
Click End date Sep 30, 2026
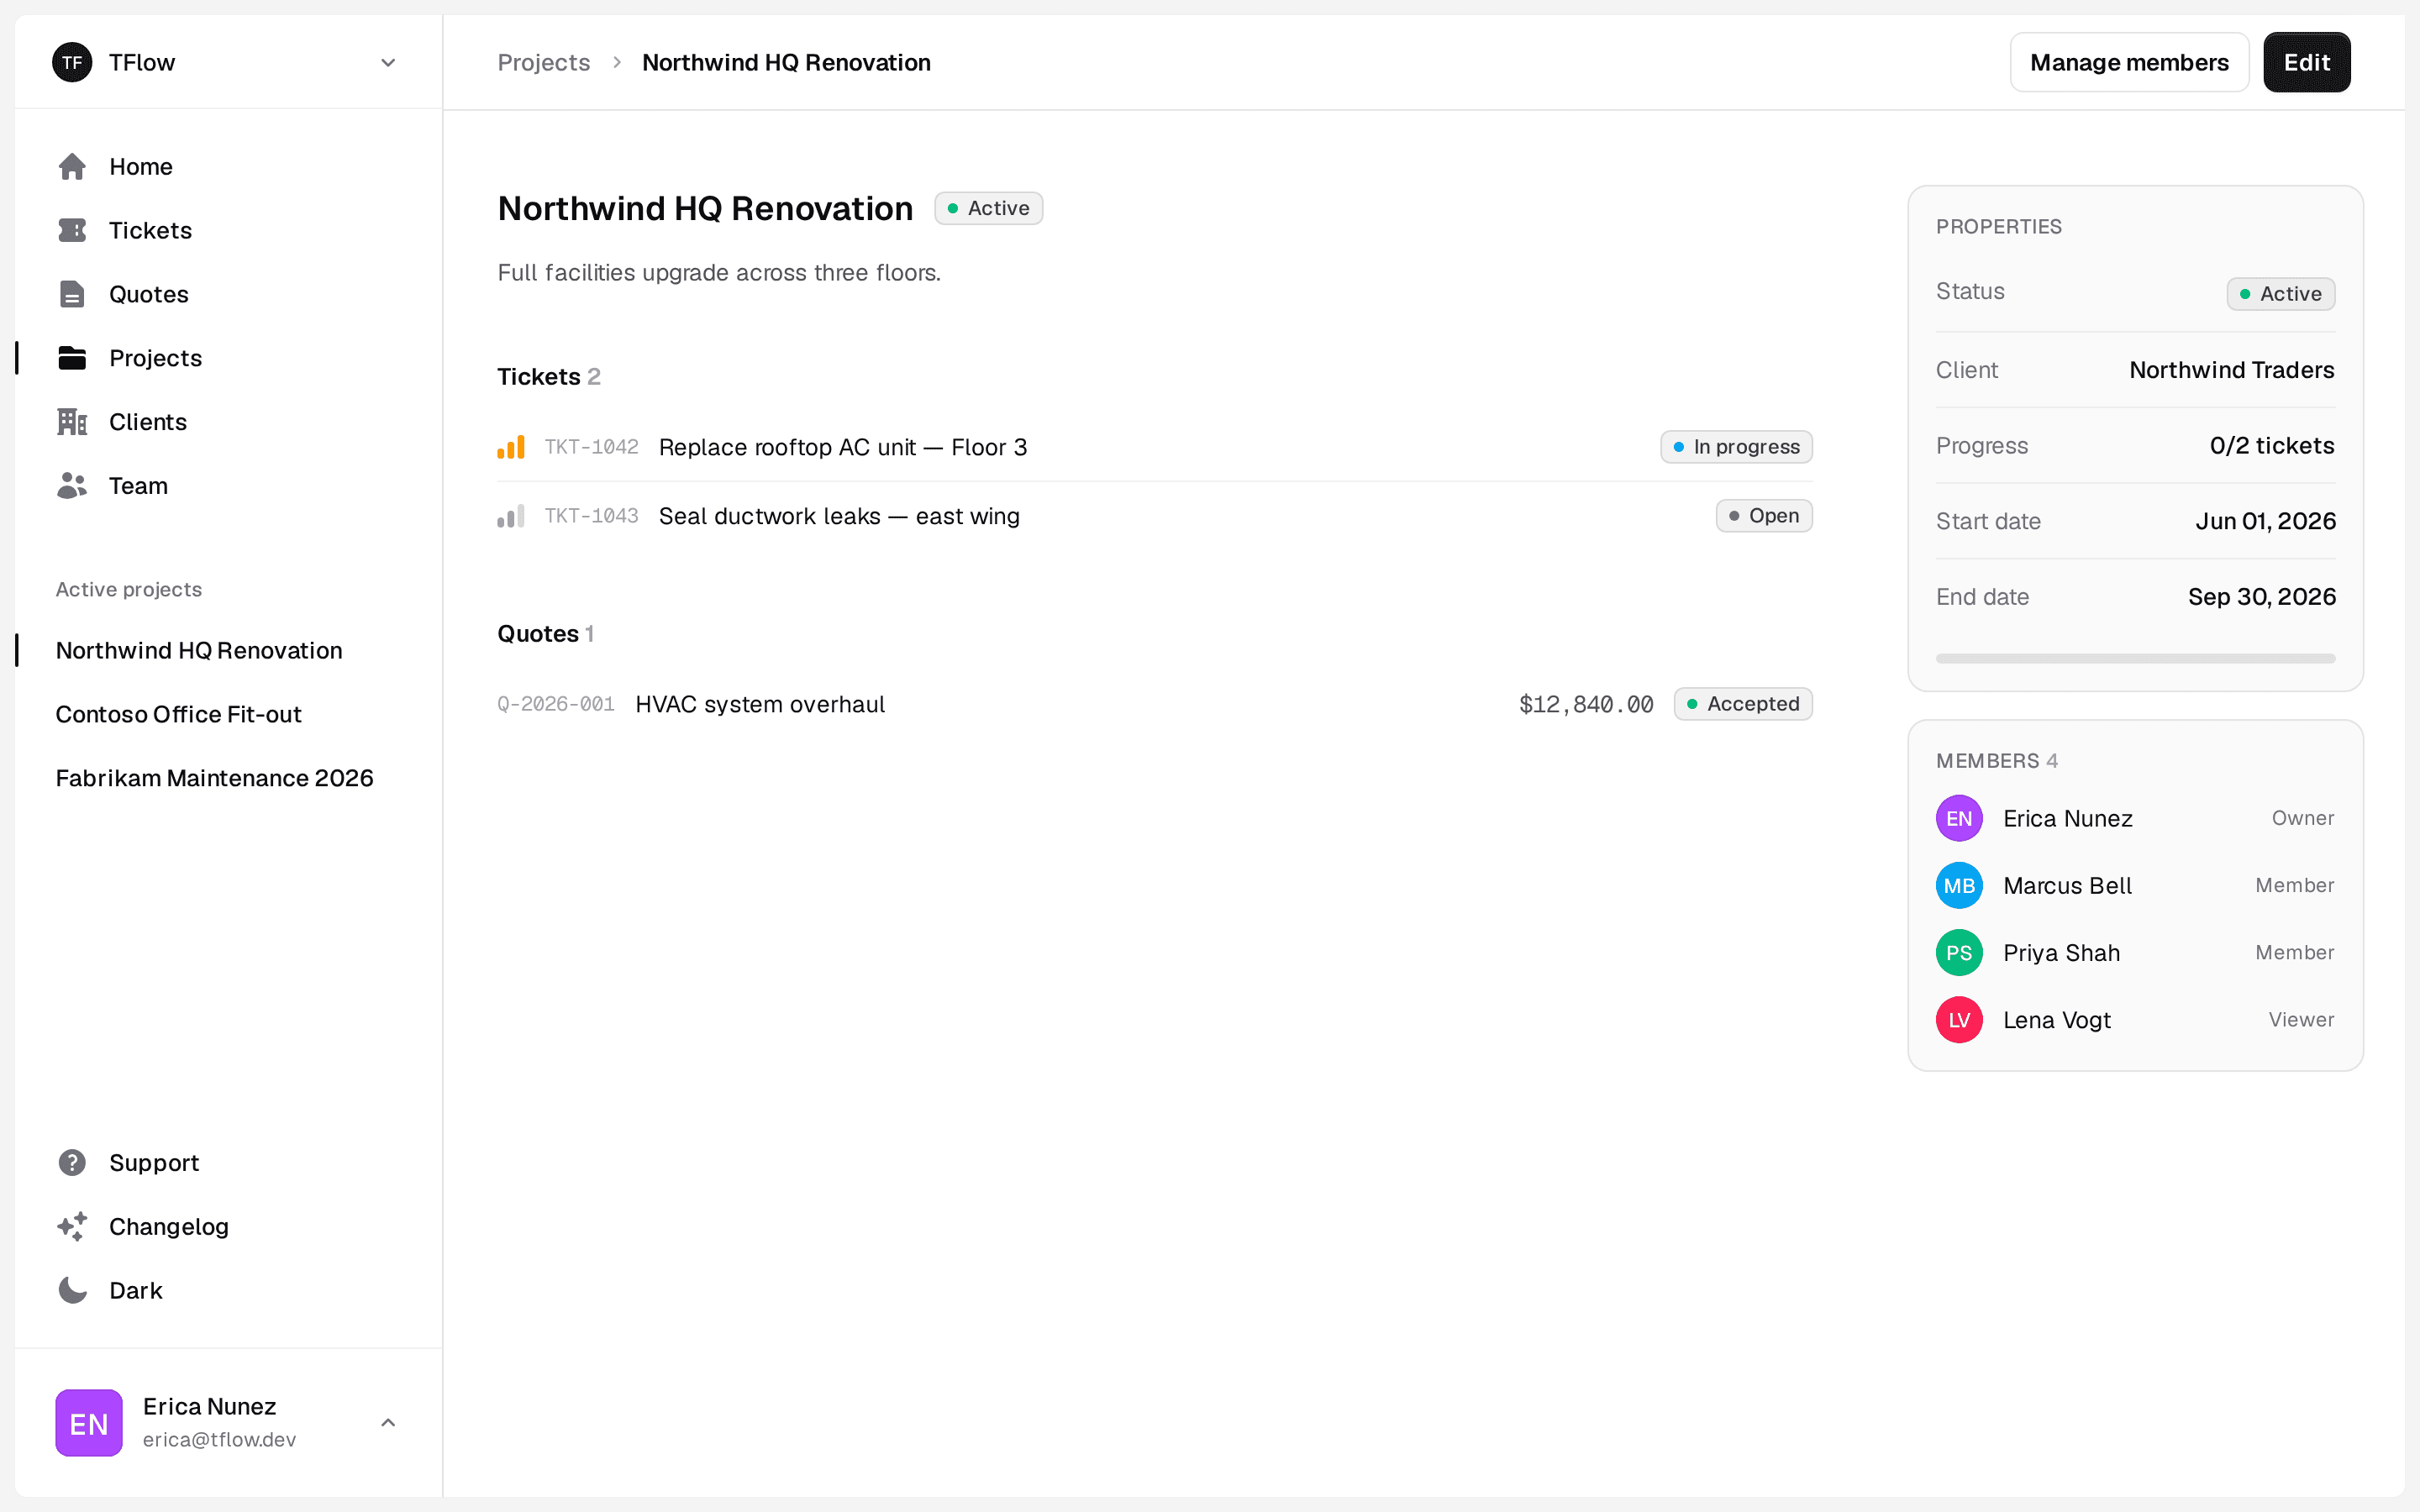[x=2261, y=597]
